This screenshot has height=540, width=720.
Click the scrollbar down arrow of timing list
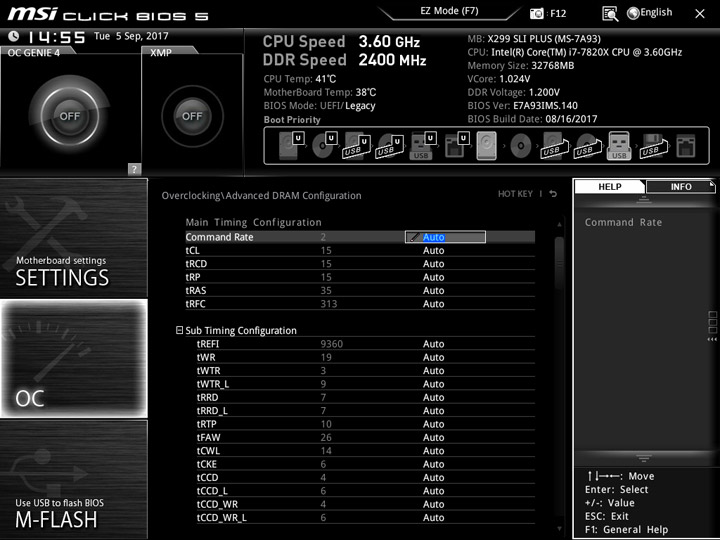pos(559,529)
